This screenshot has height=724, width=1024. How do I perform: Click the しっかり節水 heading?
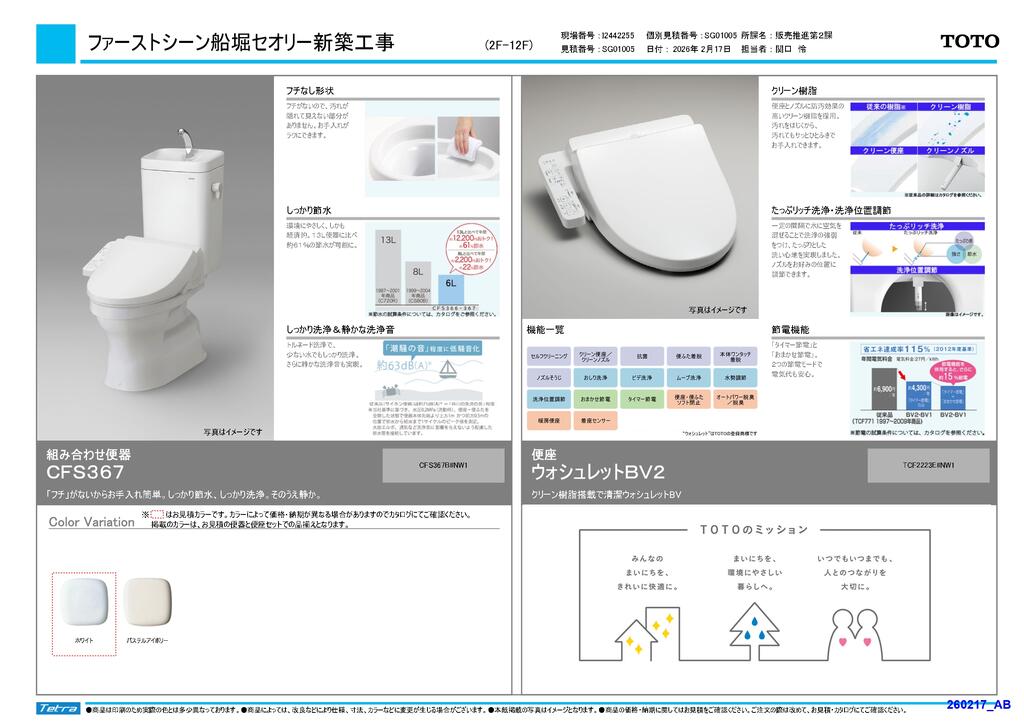coord(308,210)
